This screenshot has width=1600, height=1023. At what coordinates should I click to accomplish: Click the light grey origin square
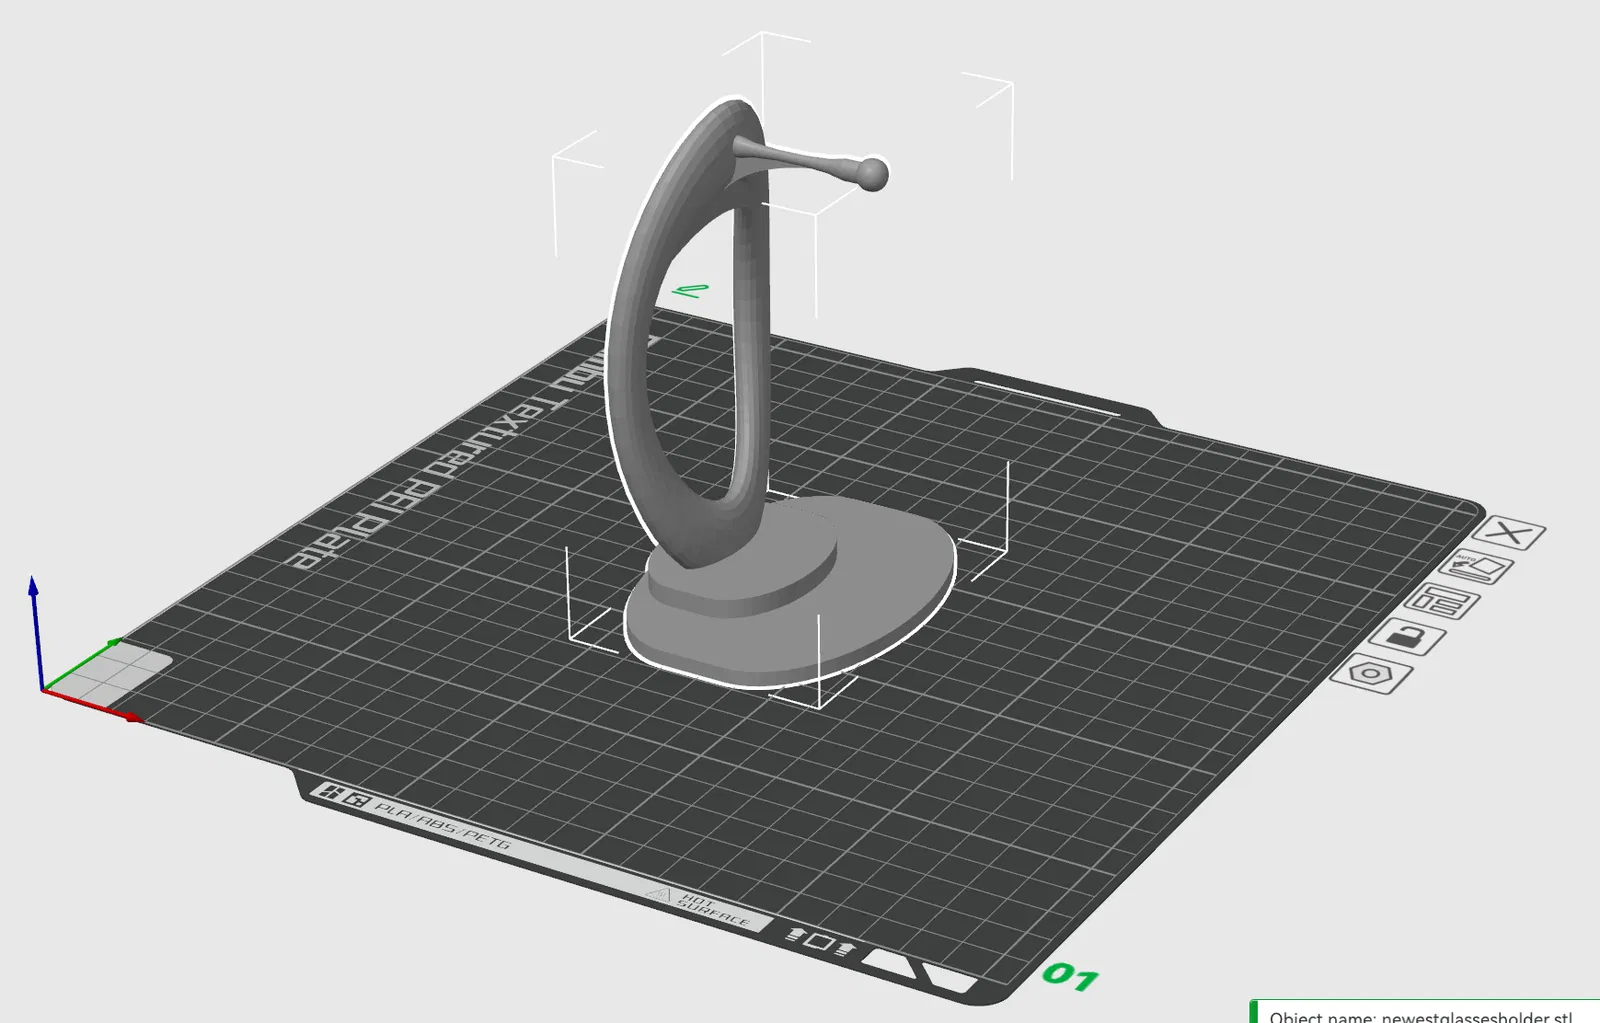coord(115,670)
